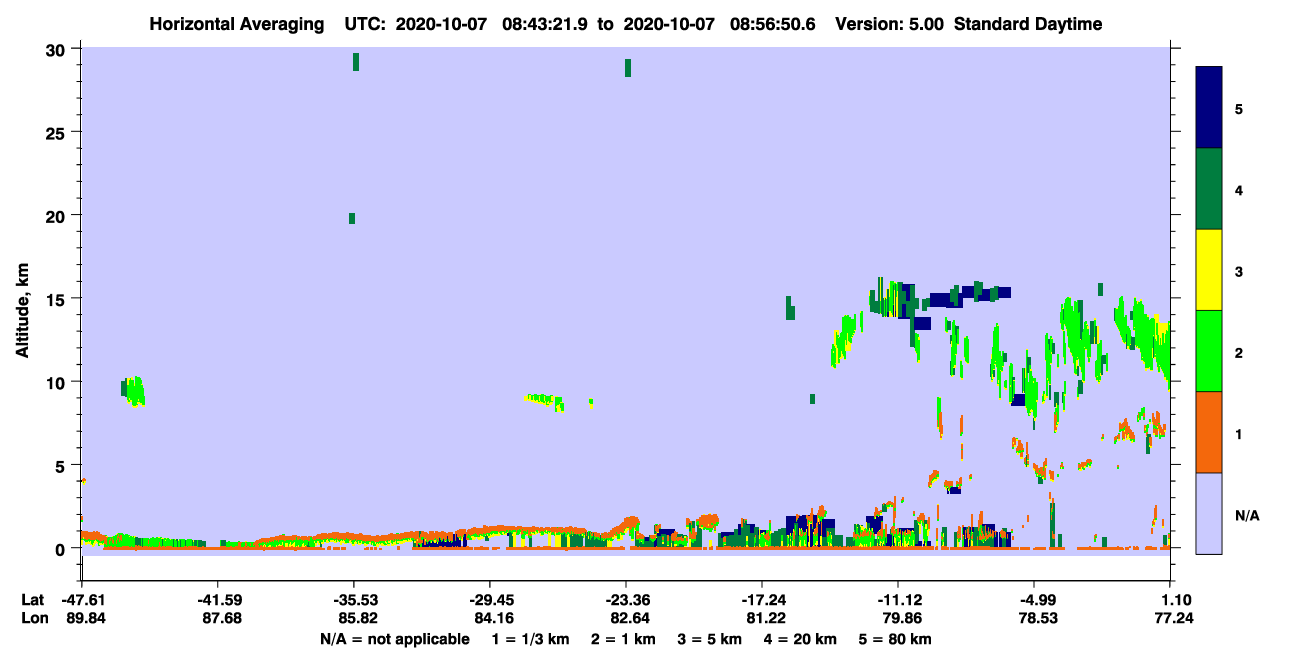Click the altitude tick label 30

pyautogui.click(x=57, y=50)
